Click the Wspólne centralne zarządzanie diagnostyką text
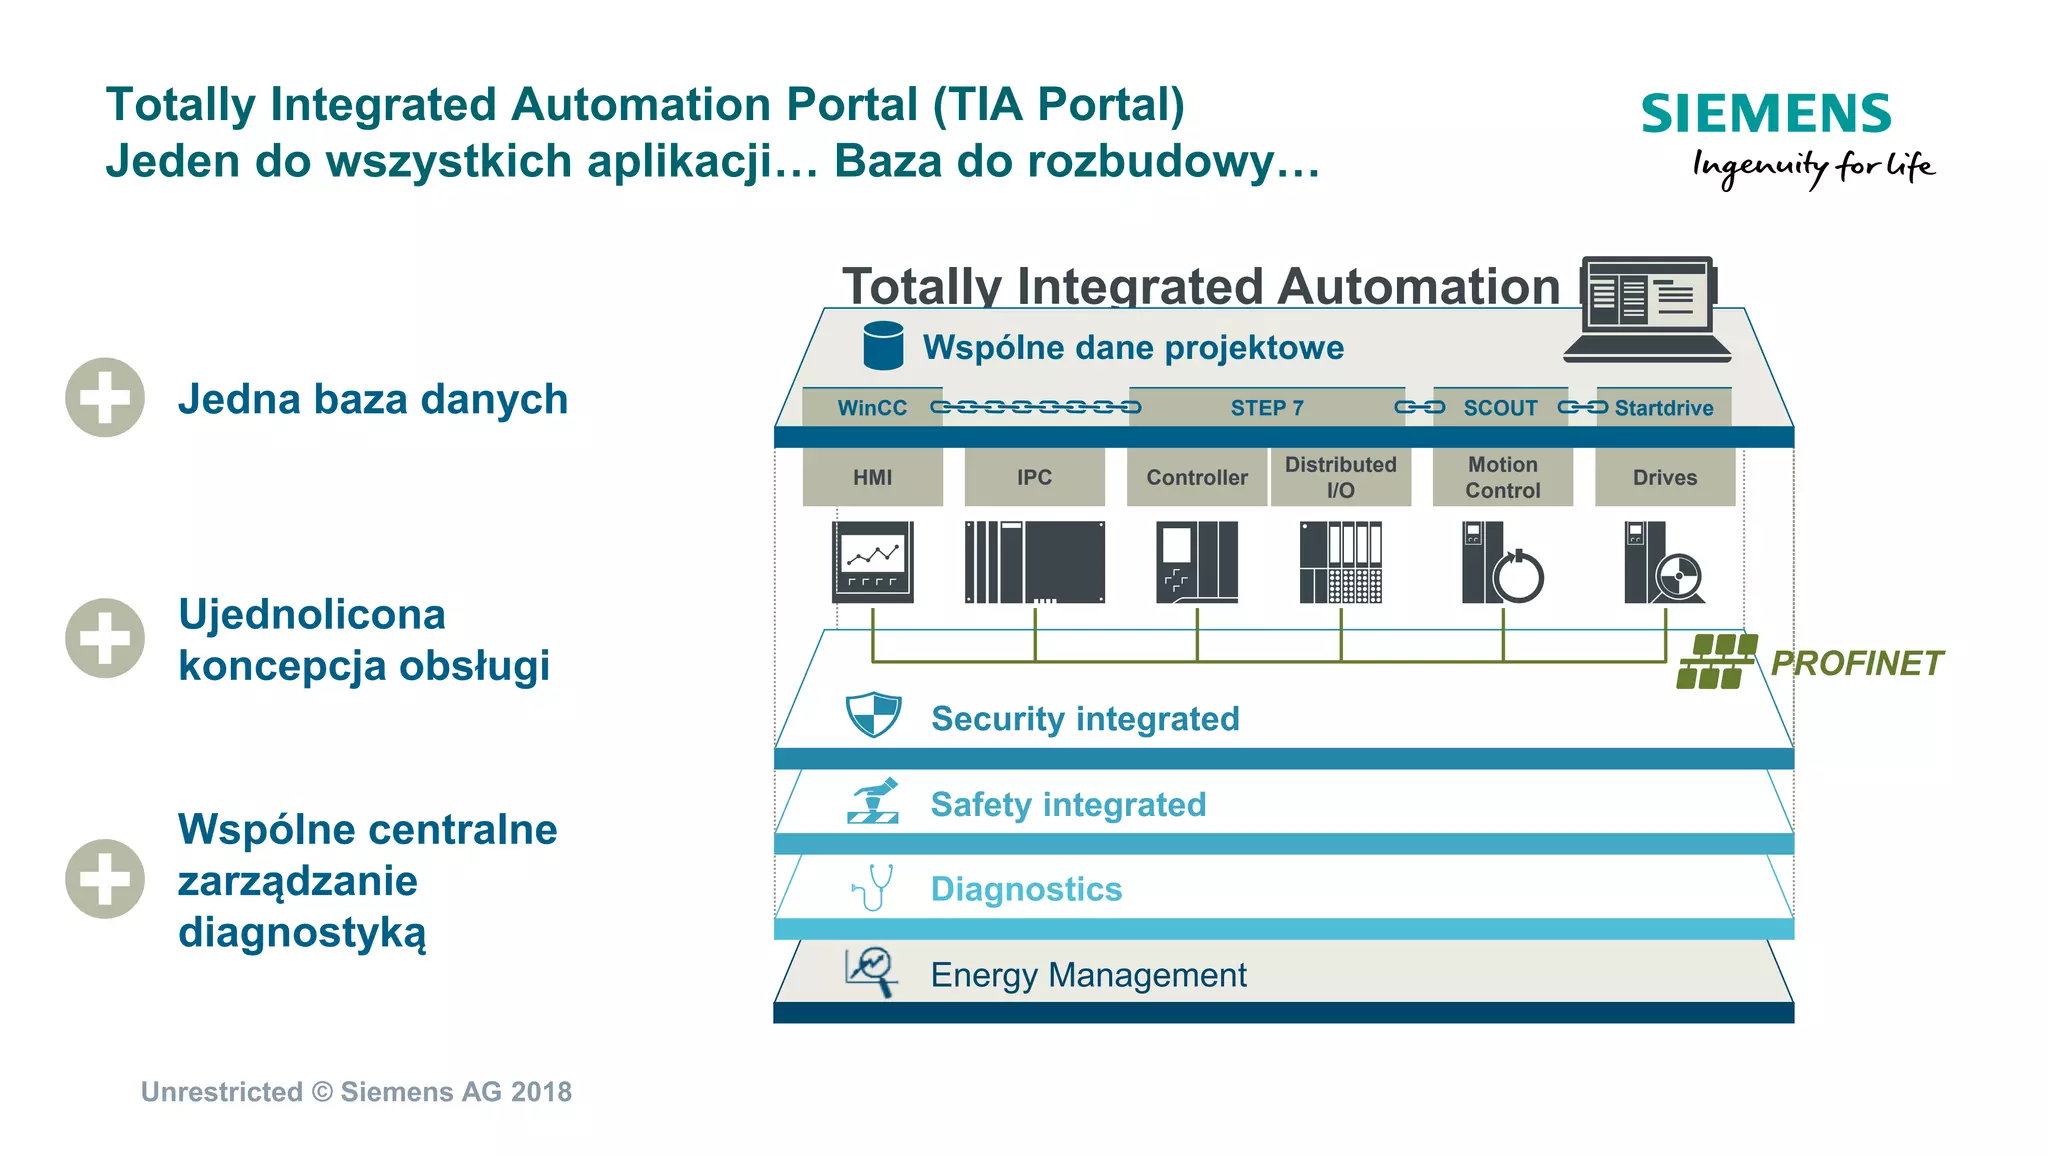The height and width of the screenshot is (1155, 2048). tap(367, 881)
